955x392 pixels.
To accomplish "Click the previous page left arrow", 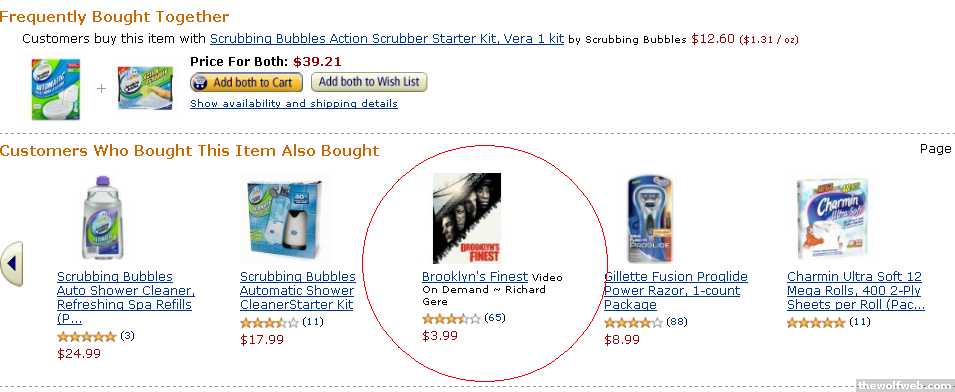I will click(x=12, y=264).
